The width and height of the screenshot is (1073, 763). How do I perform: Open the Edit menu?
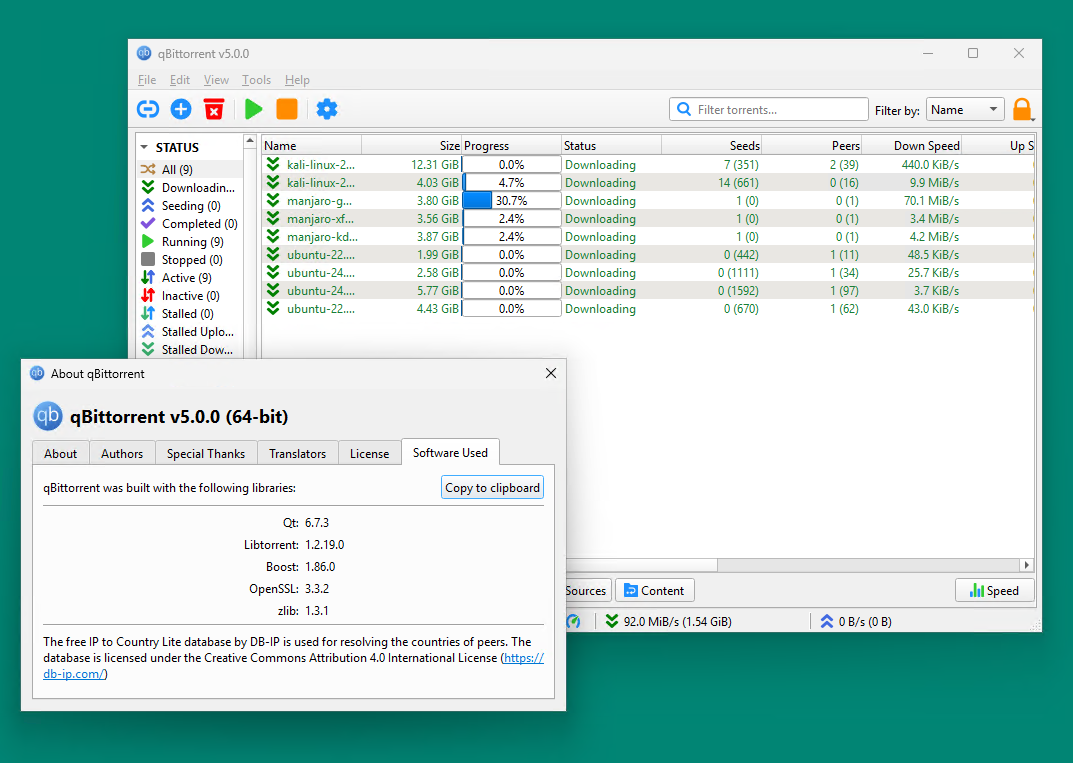coord(179,80)
